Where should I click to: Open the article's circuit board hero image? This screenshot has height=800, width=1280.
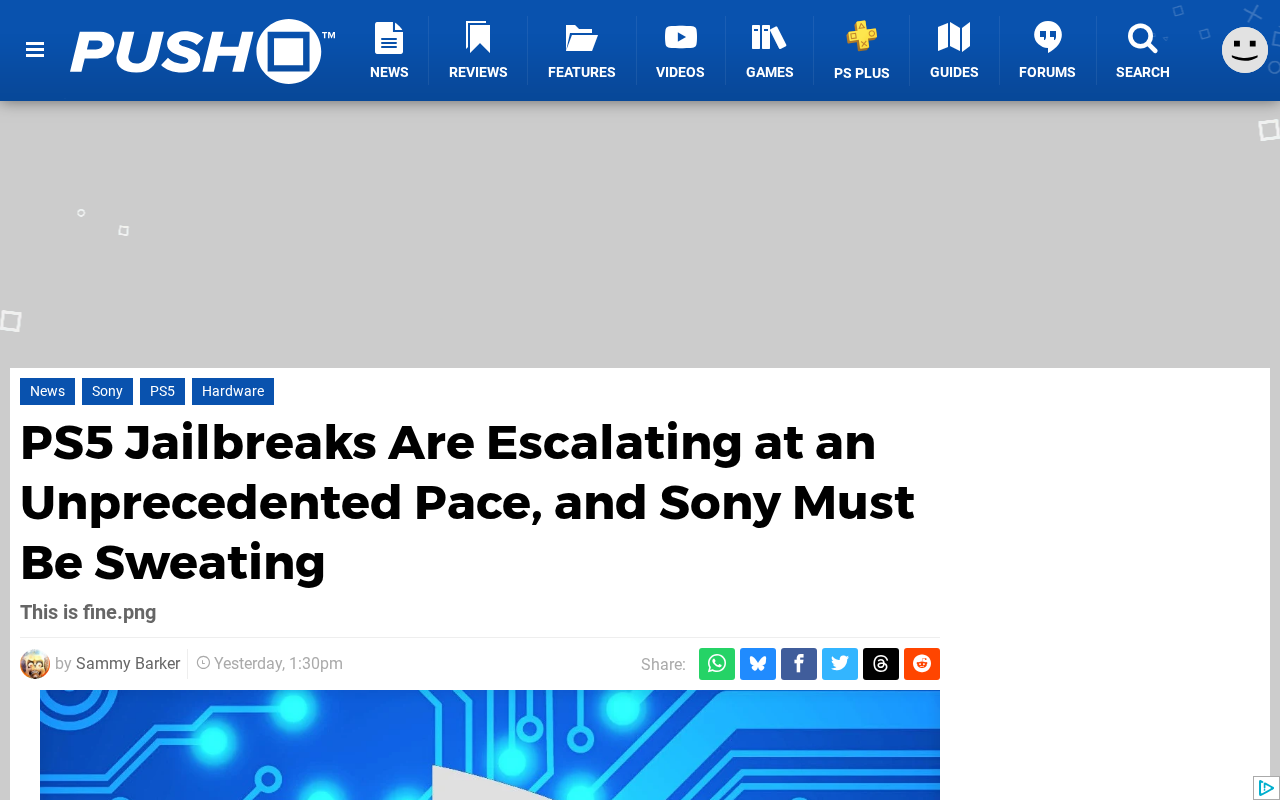pyautogui.click(x=490, y=745)
